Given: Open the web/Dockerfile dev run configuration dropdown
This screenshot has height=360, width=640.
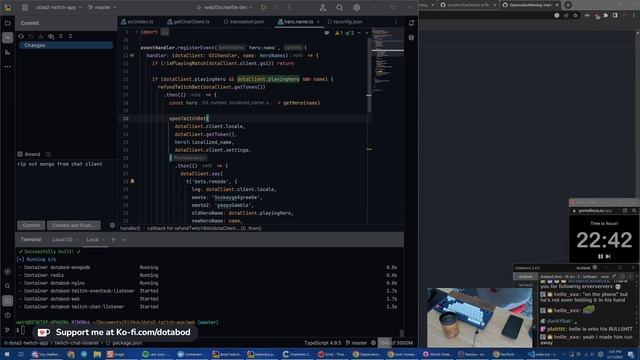Looking at the screenshot, I should click(x=224, y=7).
